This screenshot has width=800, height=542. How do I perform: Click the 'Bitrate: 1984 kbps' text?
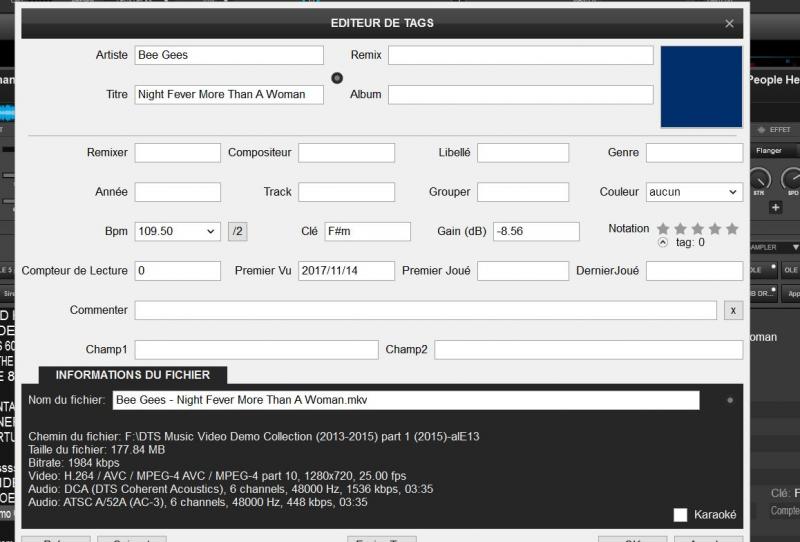[73, 463]
